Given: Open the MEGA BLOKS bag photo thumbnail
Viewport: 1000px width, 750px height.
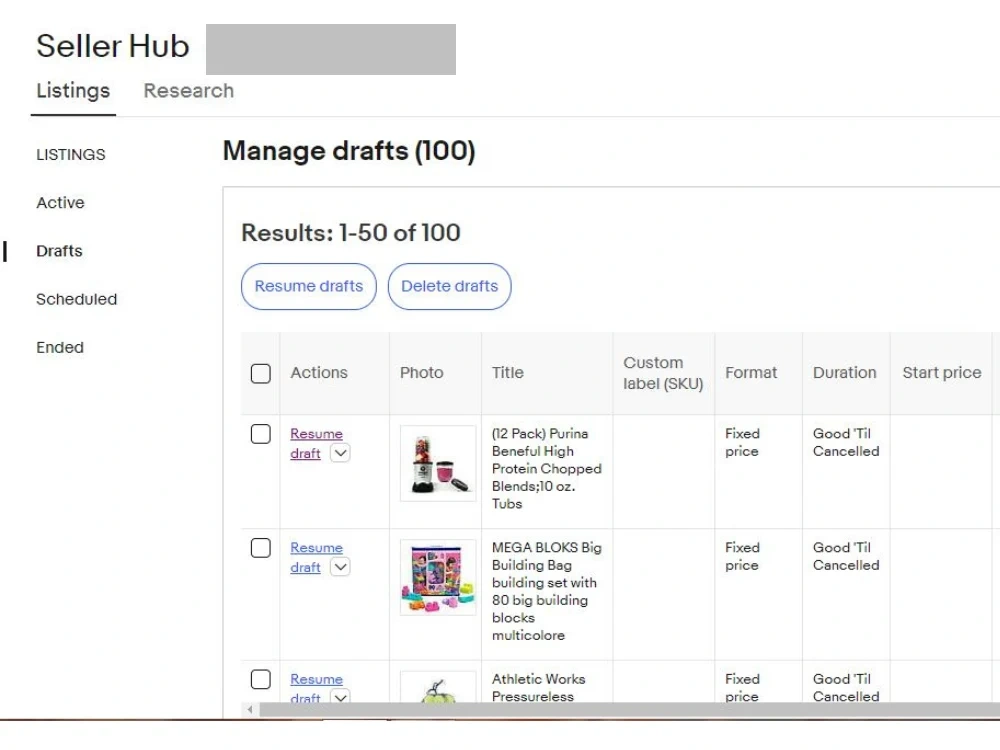Looking at the screenshot, I should coord(438,577).
